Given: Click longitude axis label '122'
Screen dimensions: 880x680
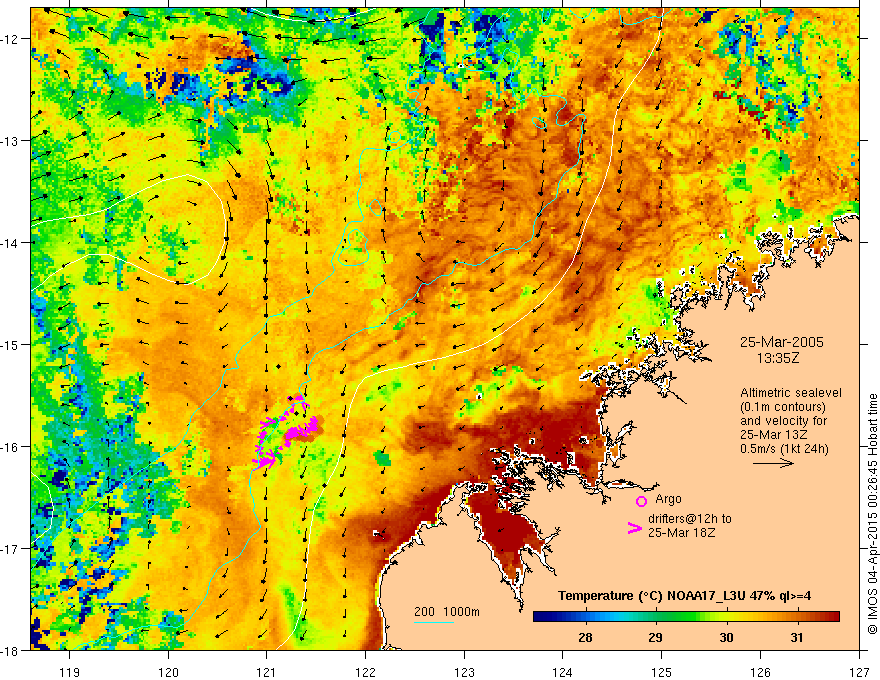Looking at the screenshot, I should click(x=365, y=672).
